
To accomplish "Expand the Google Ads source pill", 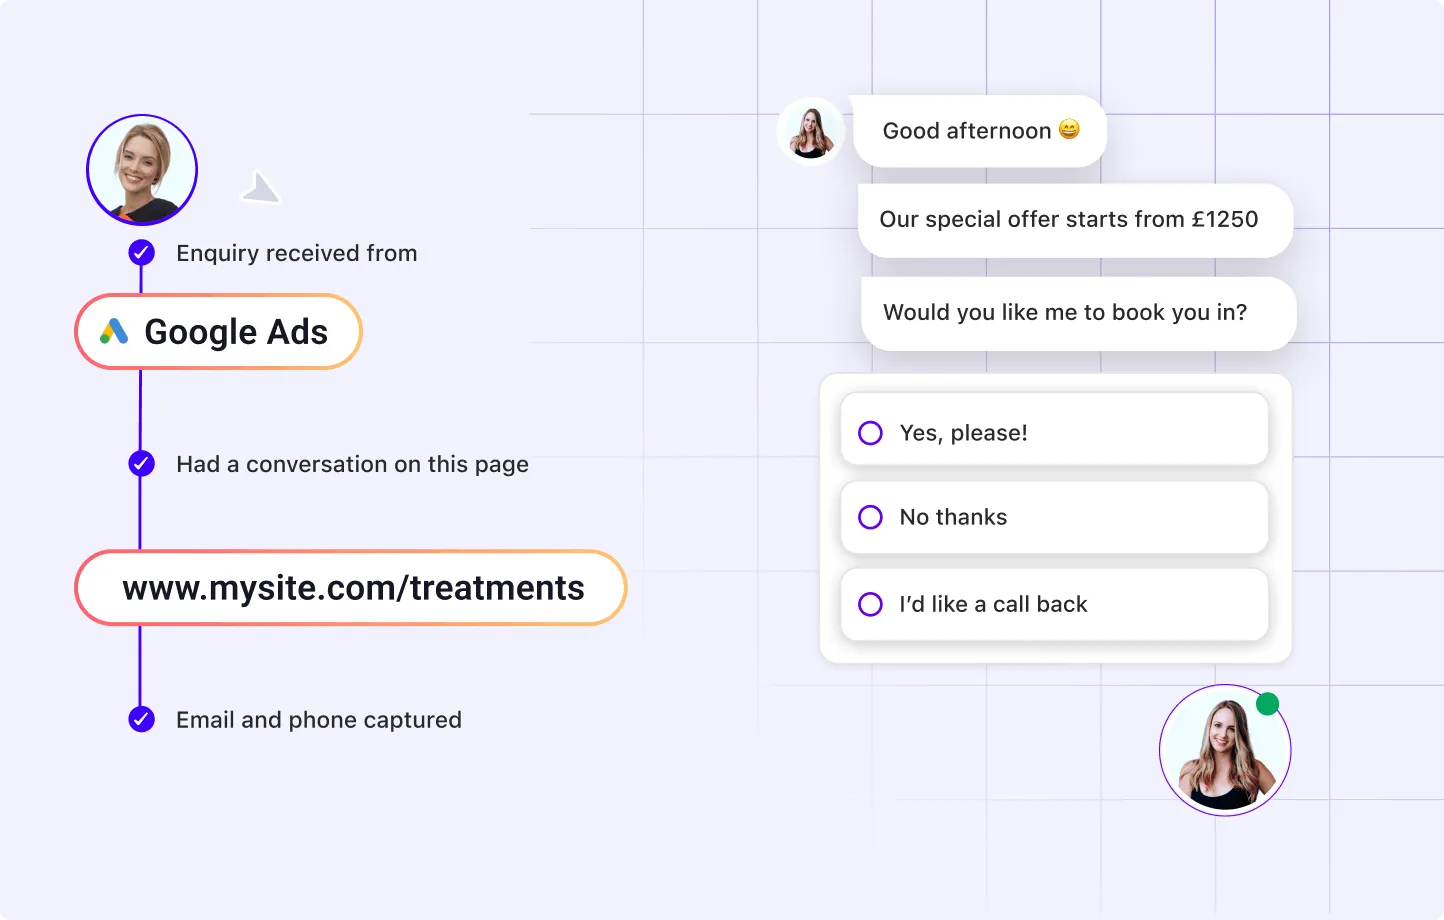I will click(x=218, y=331).
